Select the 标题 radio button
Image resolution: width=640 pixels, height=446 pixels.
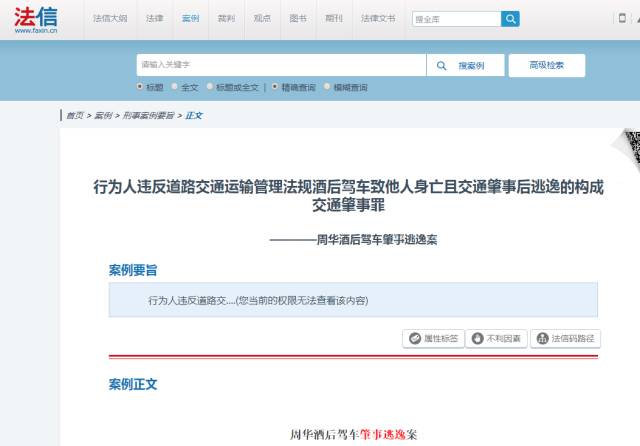140,87
